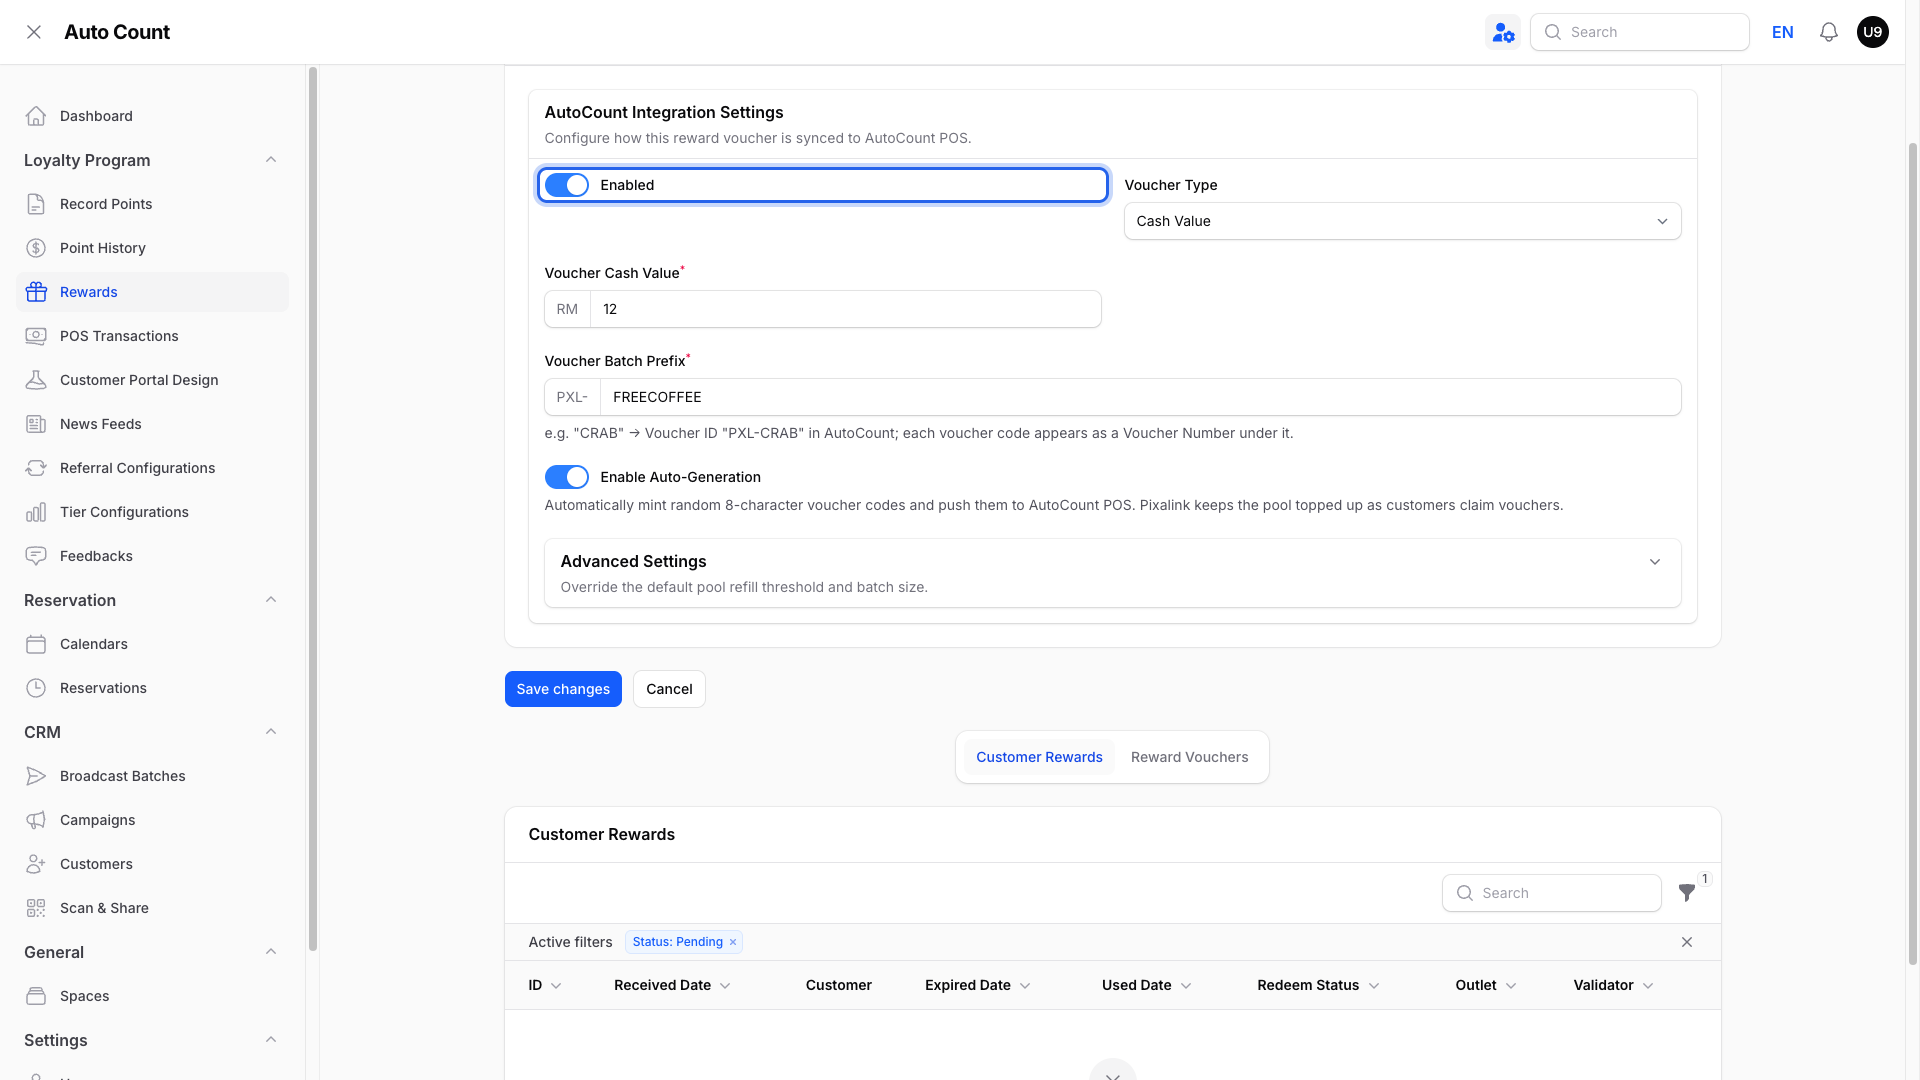
Task: Click the Reservations clock icon
Action: point(36,688)
